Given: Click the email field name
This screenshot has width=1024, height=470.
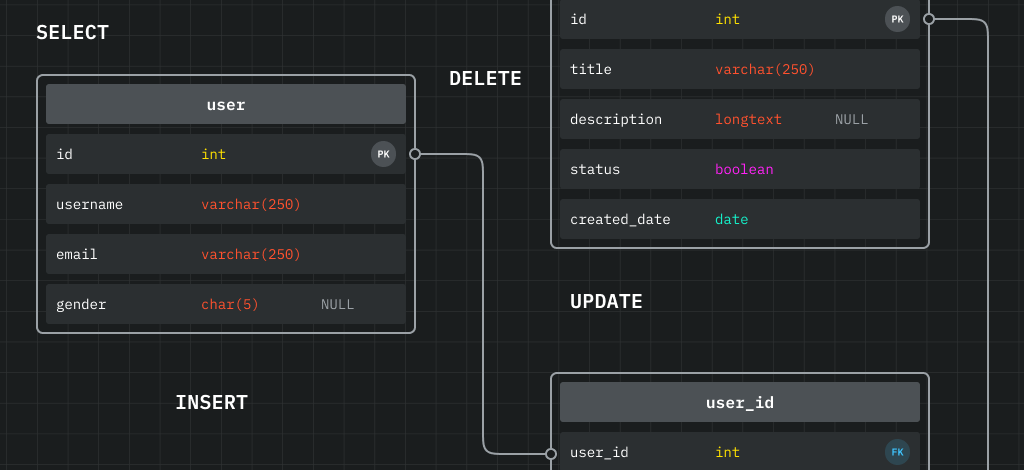Looking at the screenshot, I should [x=77, y=255].
